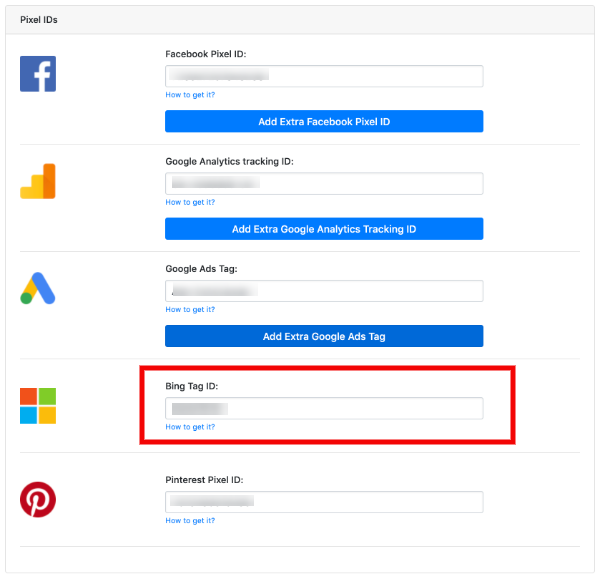Focus the Google Analytics tracking ID field
Viewport: 600px width, 579px height.
324,183
